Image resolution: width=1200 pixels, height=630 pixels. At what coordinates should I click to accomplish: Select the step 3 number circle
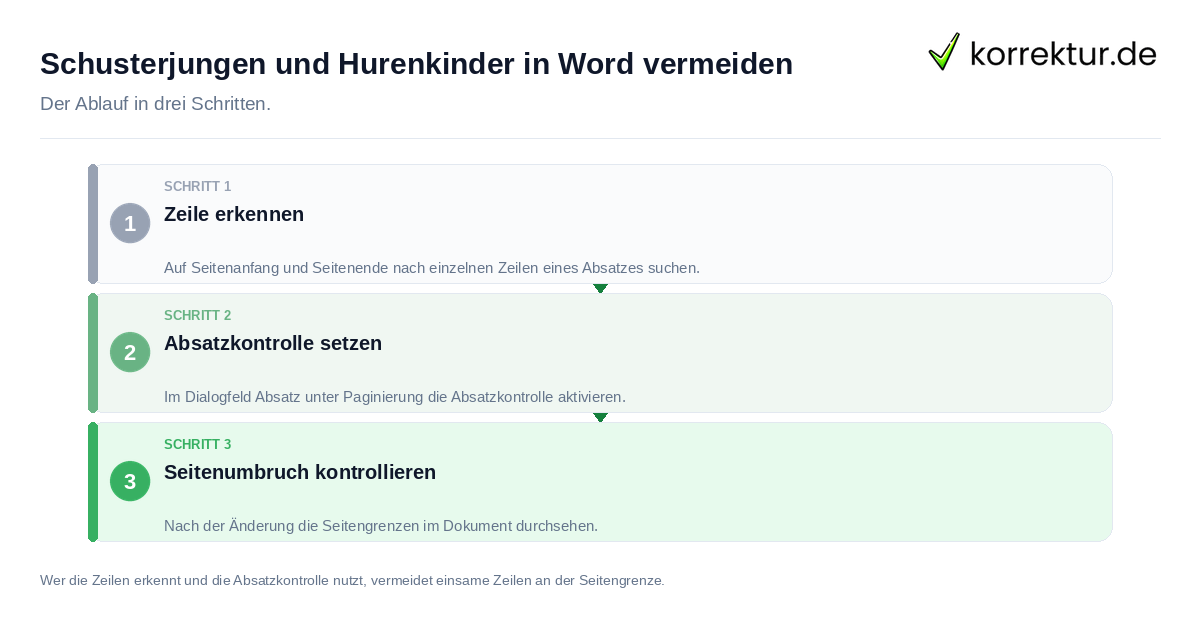[x=130, y=481]
